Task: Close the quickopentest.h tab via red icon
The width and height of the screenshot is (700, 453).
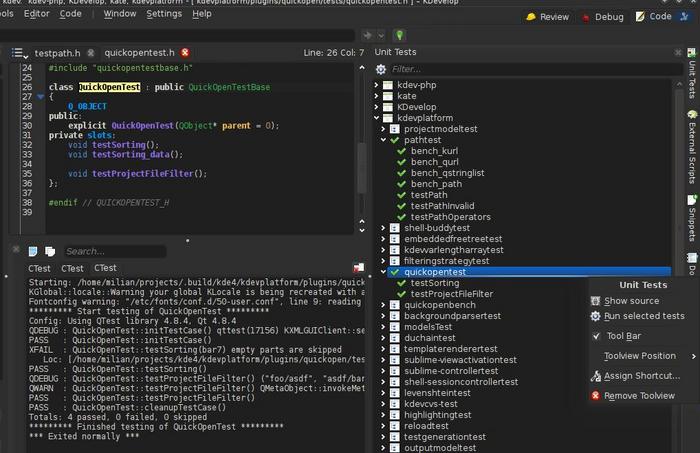Action: (185, 52)
